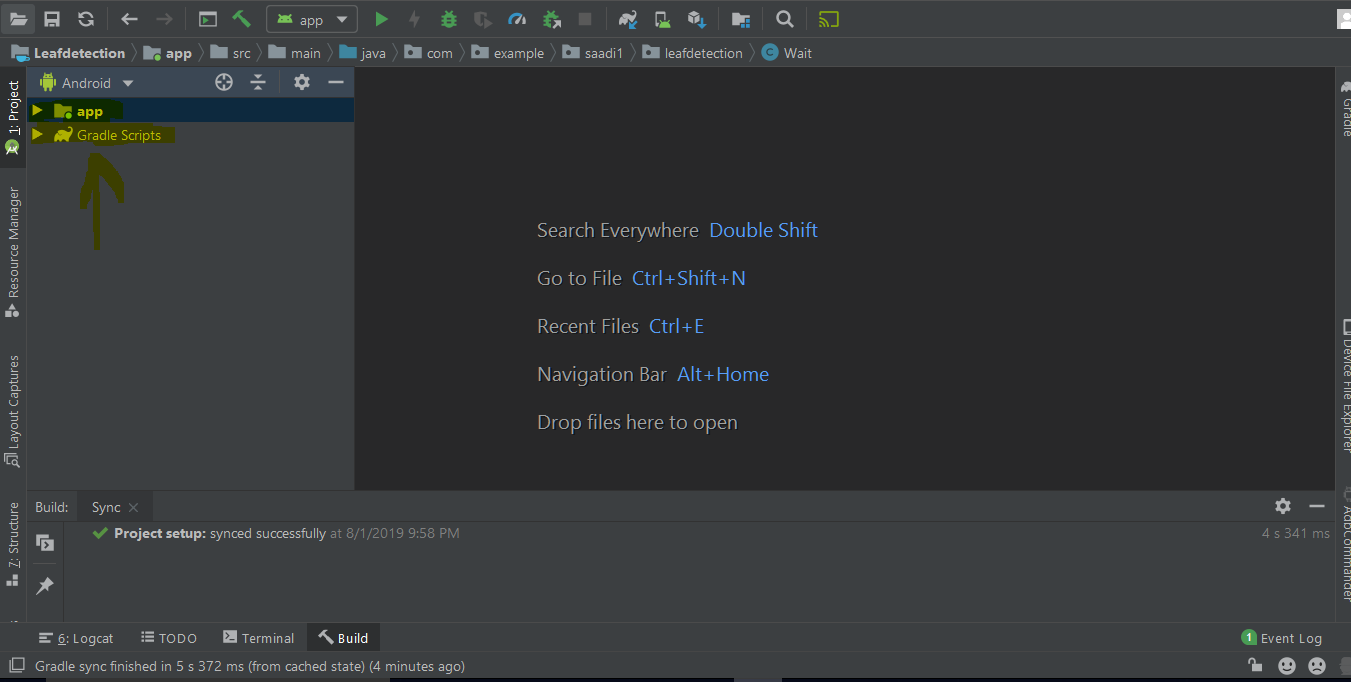
Task: Launch the SDK Manager icon
Action: (x=693, y=18)
